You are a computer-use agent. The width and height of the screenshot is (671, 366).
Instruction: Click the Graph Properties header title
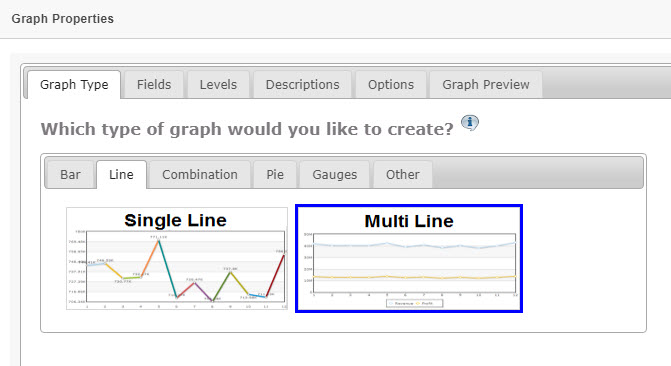(62, 19)
